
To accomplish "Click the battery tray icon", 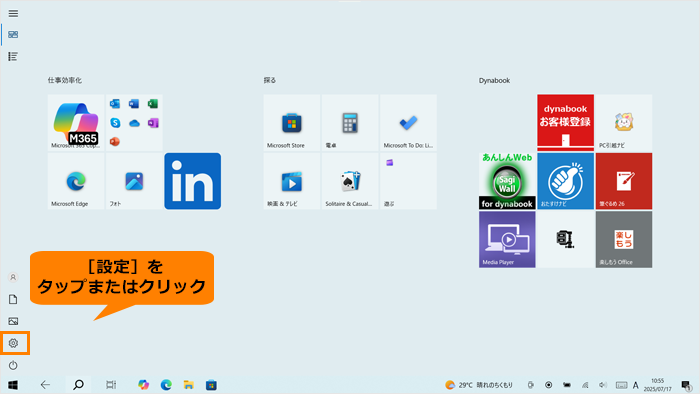I will [x=567, y=385].
